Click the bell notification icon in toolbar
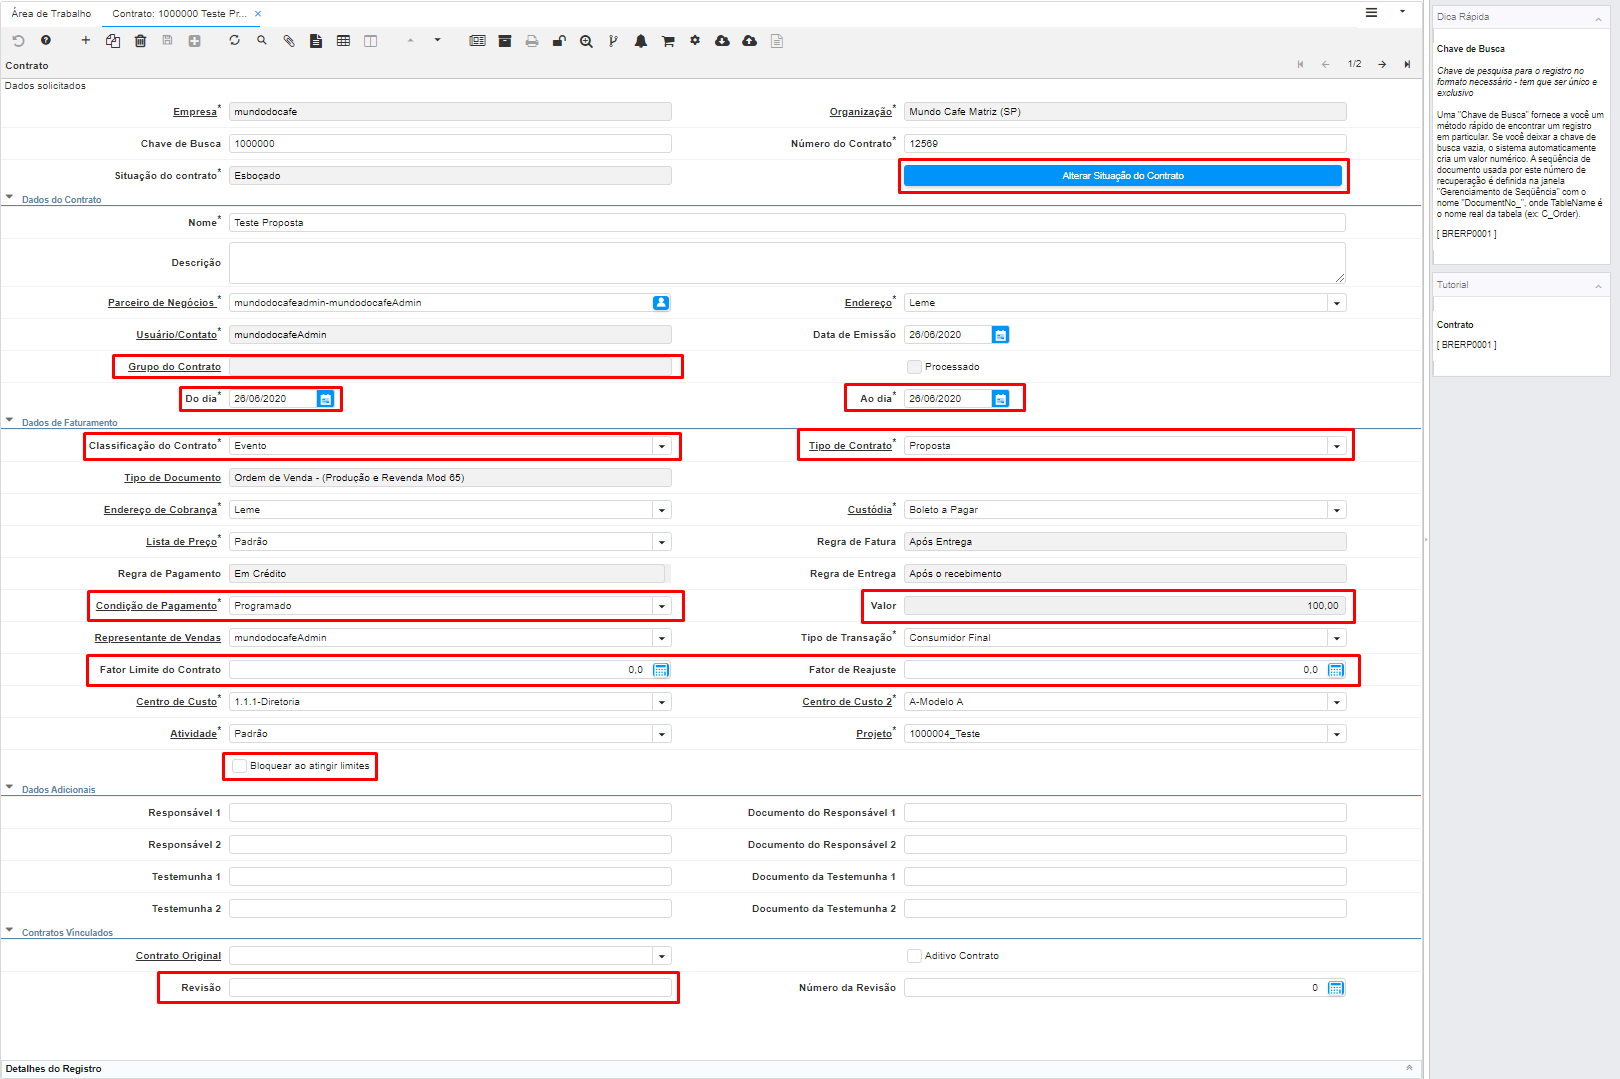Screen dimensions: 1620x1079 click(641, 41)
